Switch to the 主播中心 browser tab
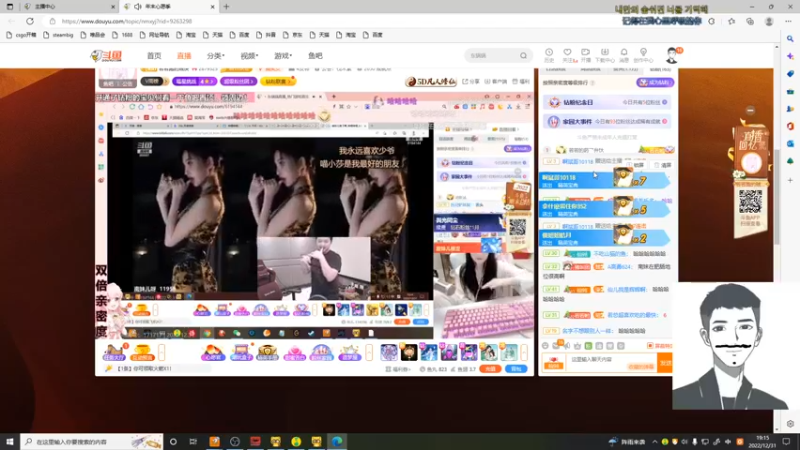Image resolution: width=800 pixels, height=450 pixels. (x=67, y=7)
